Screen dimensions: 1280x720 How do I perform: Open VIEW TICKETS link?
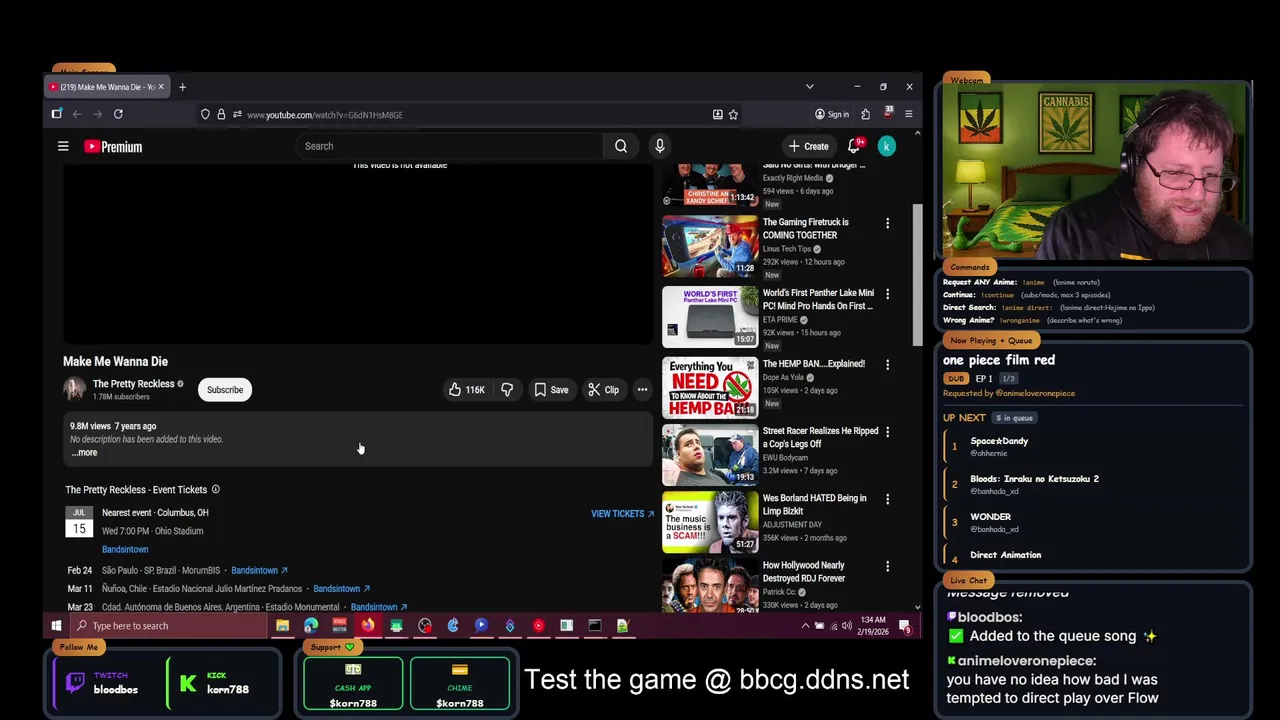(622, 514)
